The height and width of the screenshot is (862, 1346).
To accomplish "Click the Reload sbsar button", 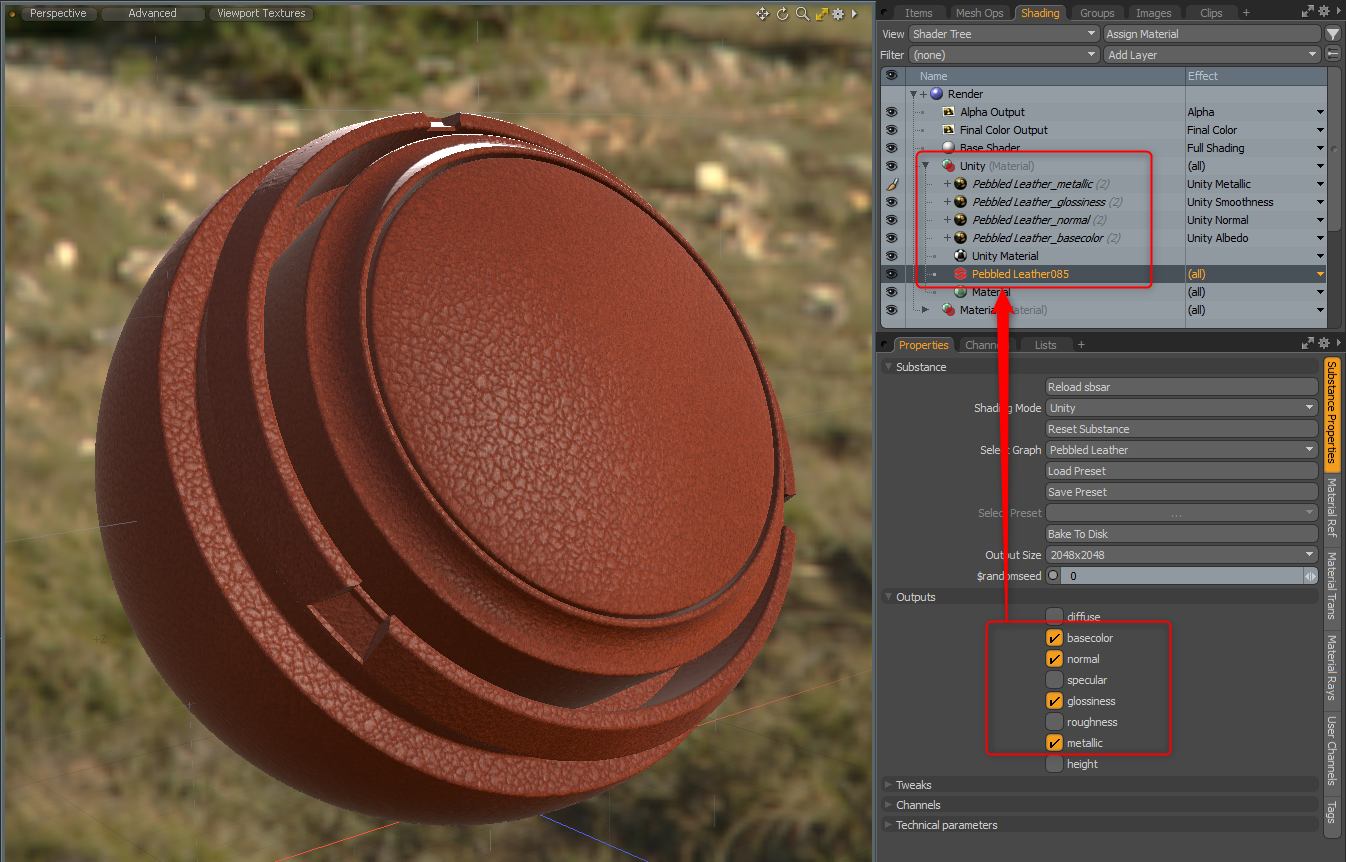I will (1180, 386).
